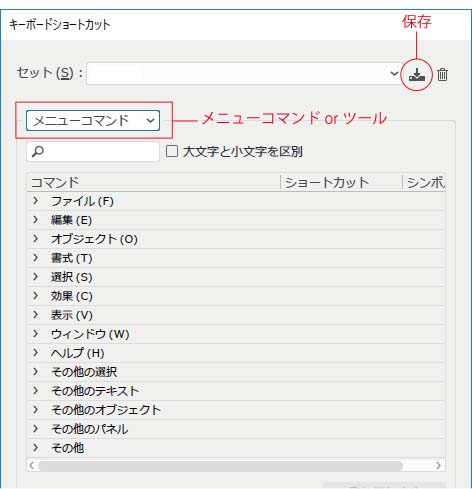Expand the ウィンドウ (W) row chevron

coord(36,334)
